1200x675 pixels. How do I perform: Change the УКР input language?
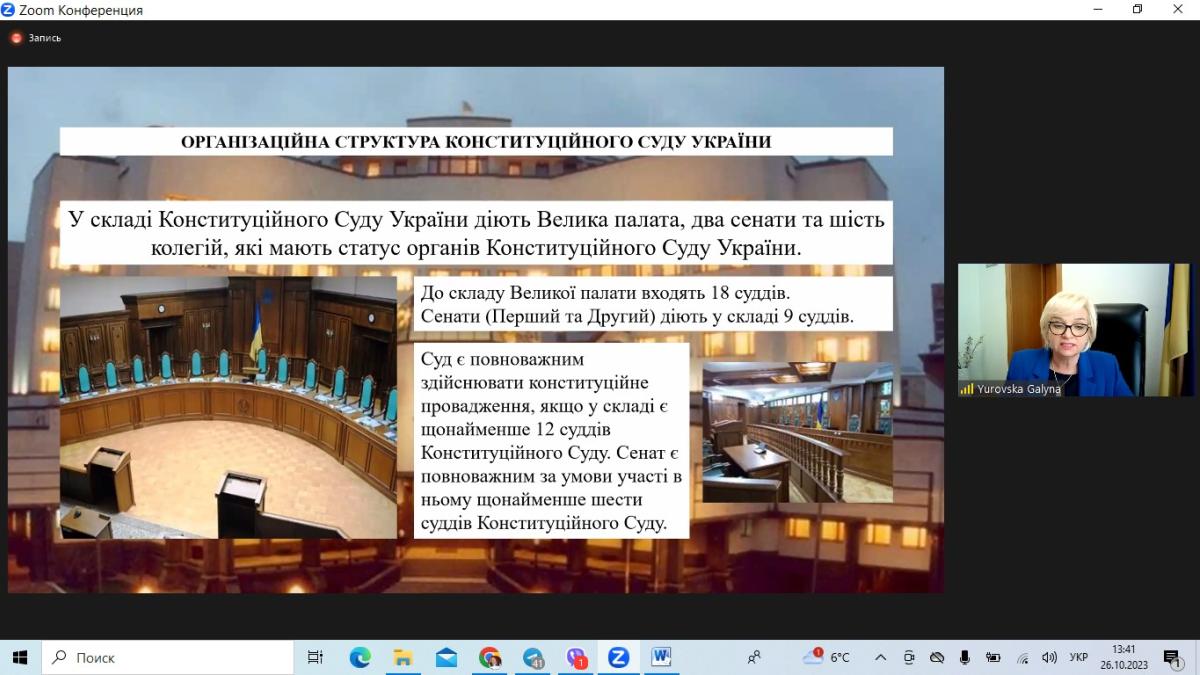1078,657
